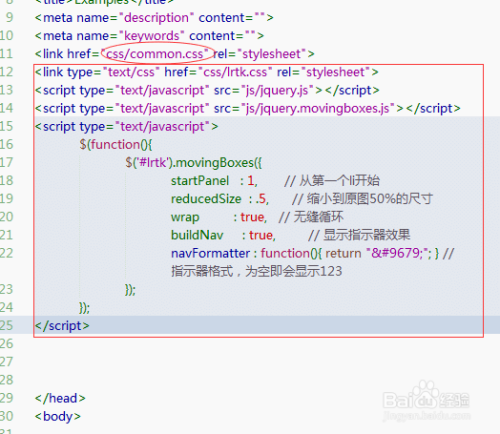Click "js/jquery.movingboxes.js" source path
The image size is (500, 434).
click(318, 108)
